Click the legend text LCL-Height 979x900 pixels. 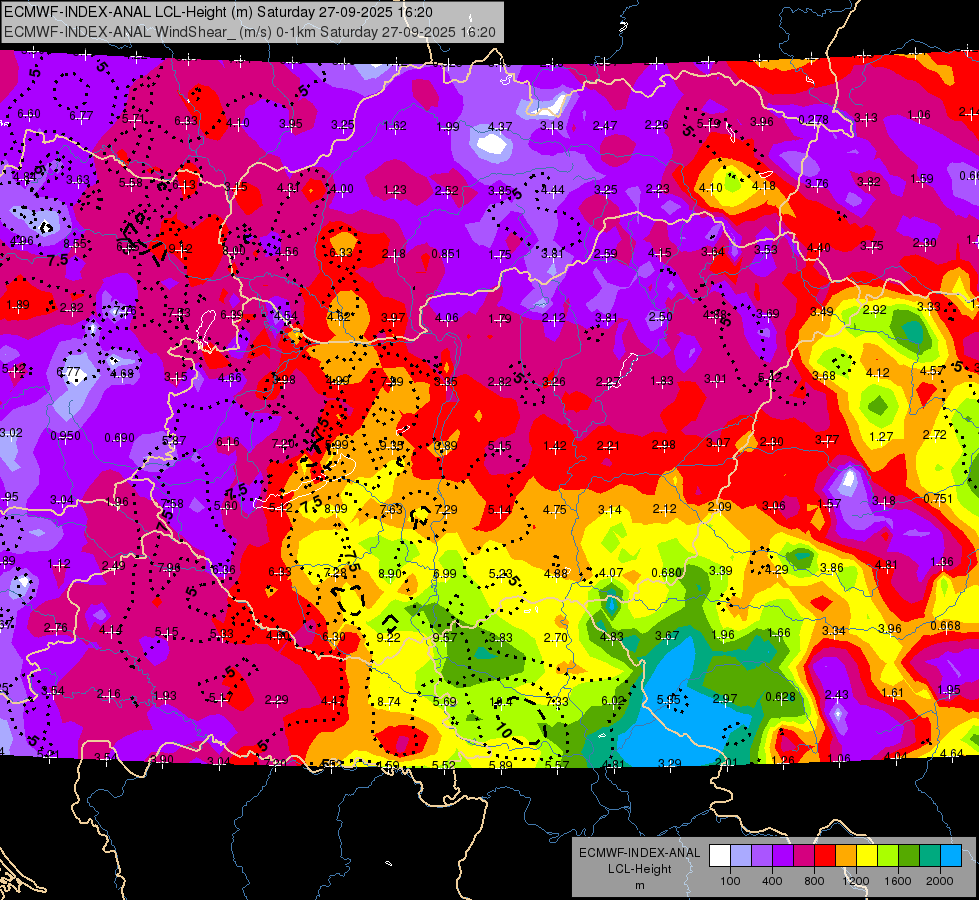(640, 869)
